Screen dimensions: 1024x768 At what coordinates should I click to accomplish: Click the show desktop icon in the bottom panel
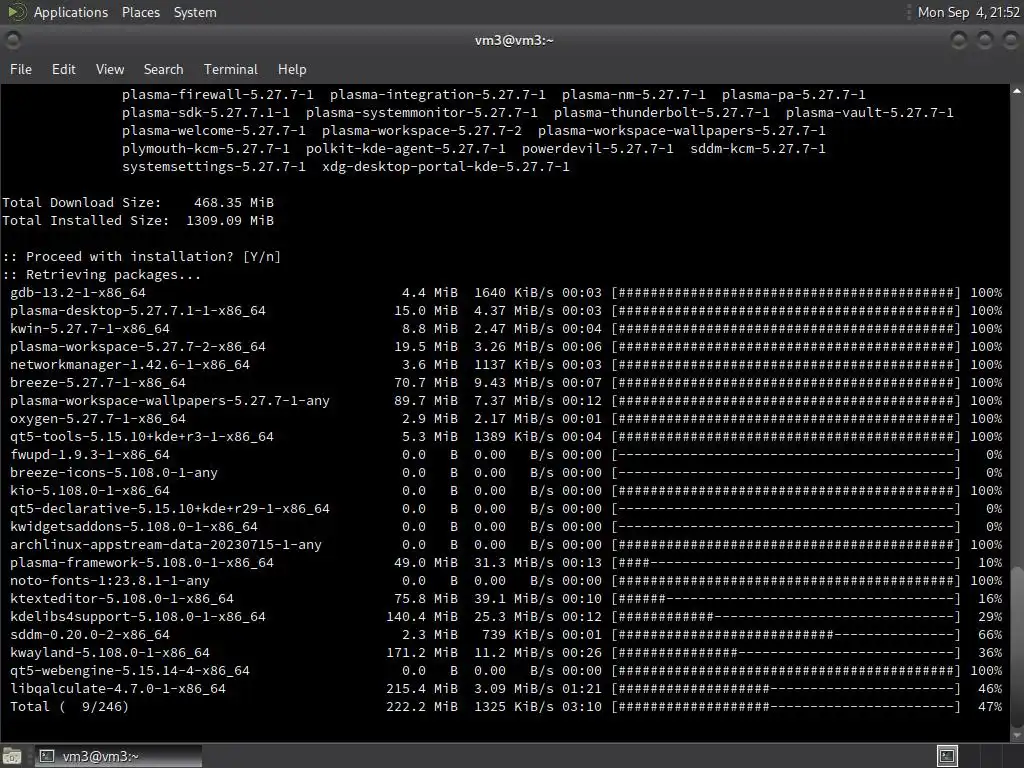[12, 756]
